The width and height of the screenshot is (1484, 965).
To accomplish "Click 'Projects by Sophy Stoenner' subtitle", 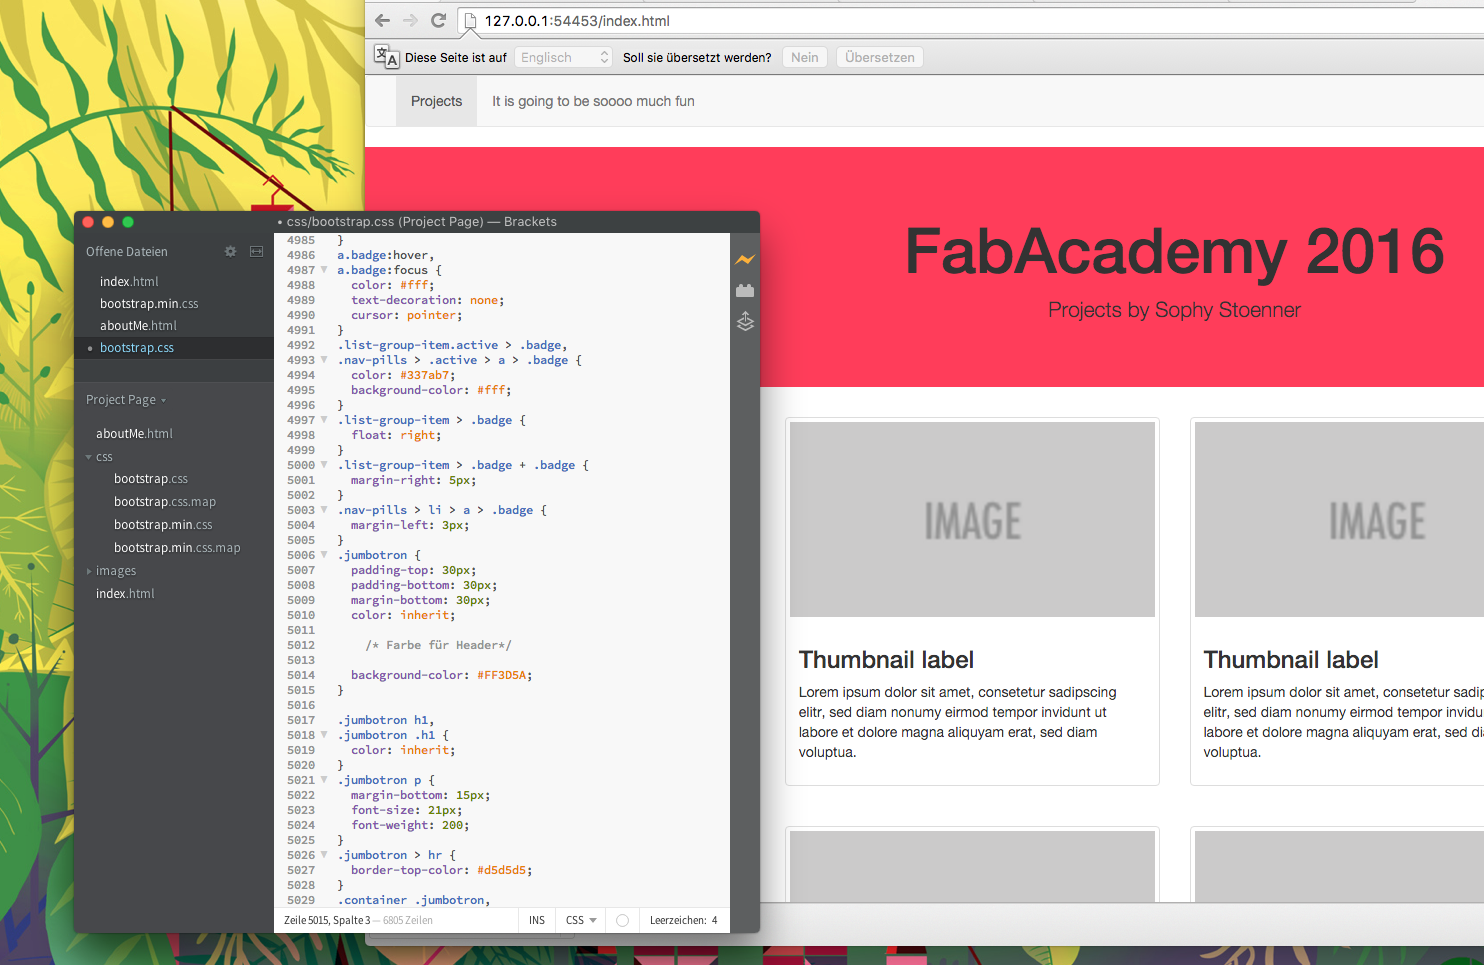I will click(x=1174, y=310).
